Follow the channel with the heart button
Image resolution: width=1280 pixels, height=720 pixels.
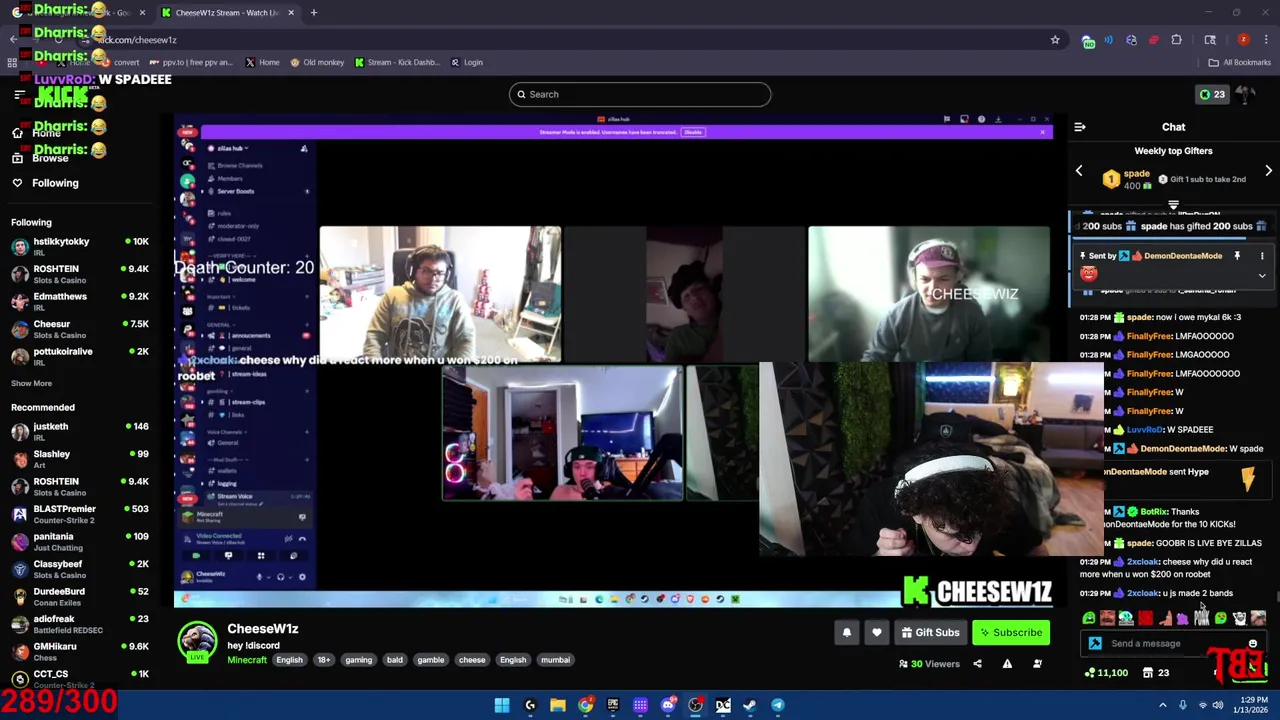click(x=876, y=632)
